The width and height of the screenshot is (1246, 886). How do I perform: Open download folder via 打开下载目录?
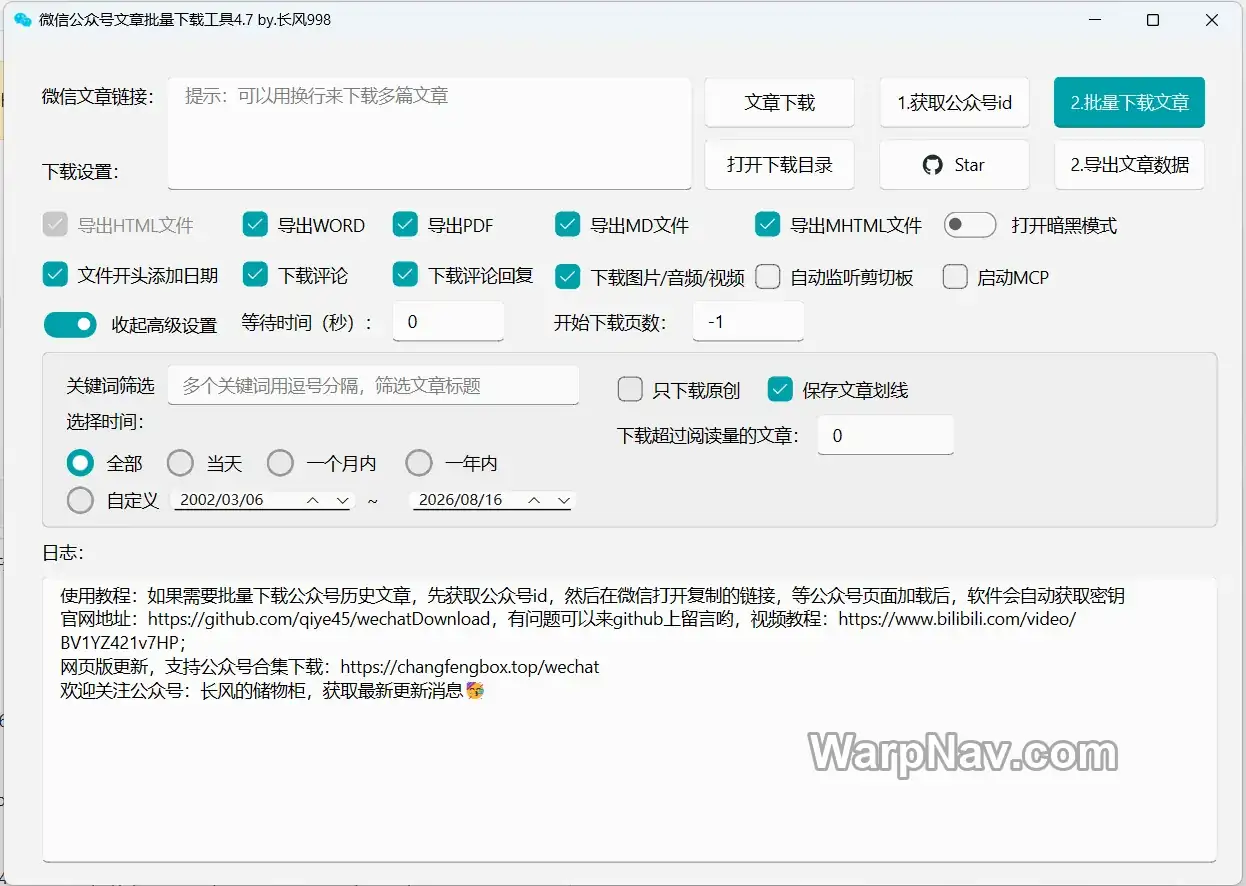point(780,165)
